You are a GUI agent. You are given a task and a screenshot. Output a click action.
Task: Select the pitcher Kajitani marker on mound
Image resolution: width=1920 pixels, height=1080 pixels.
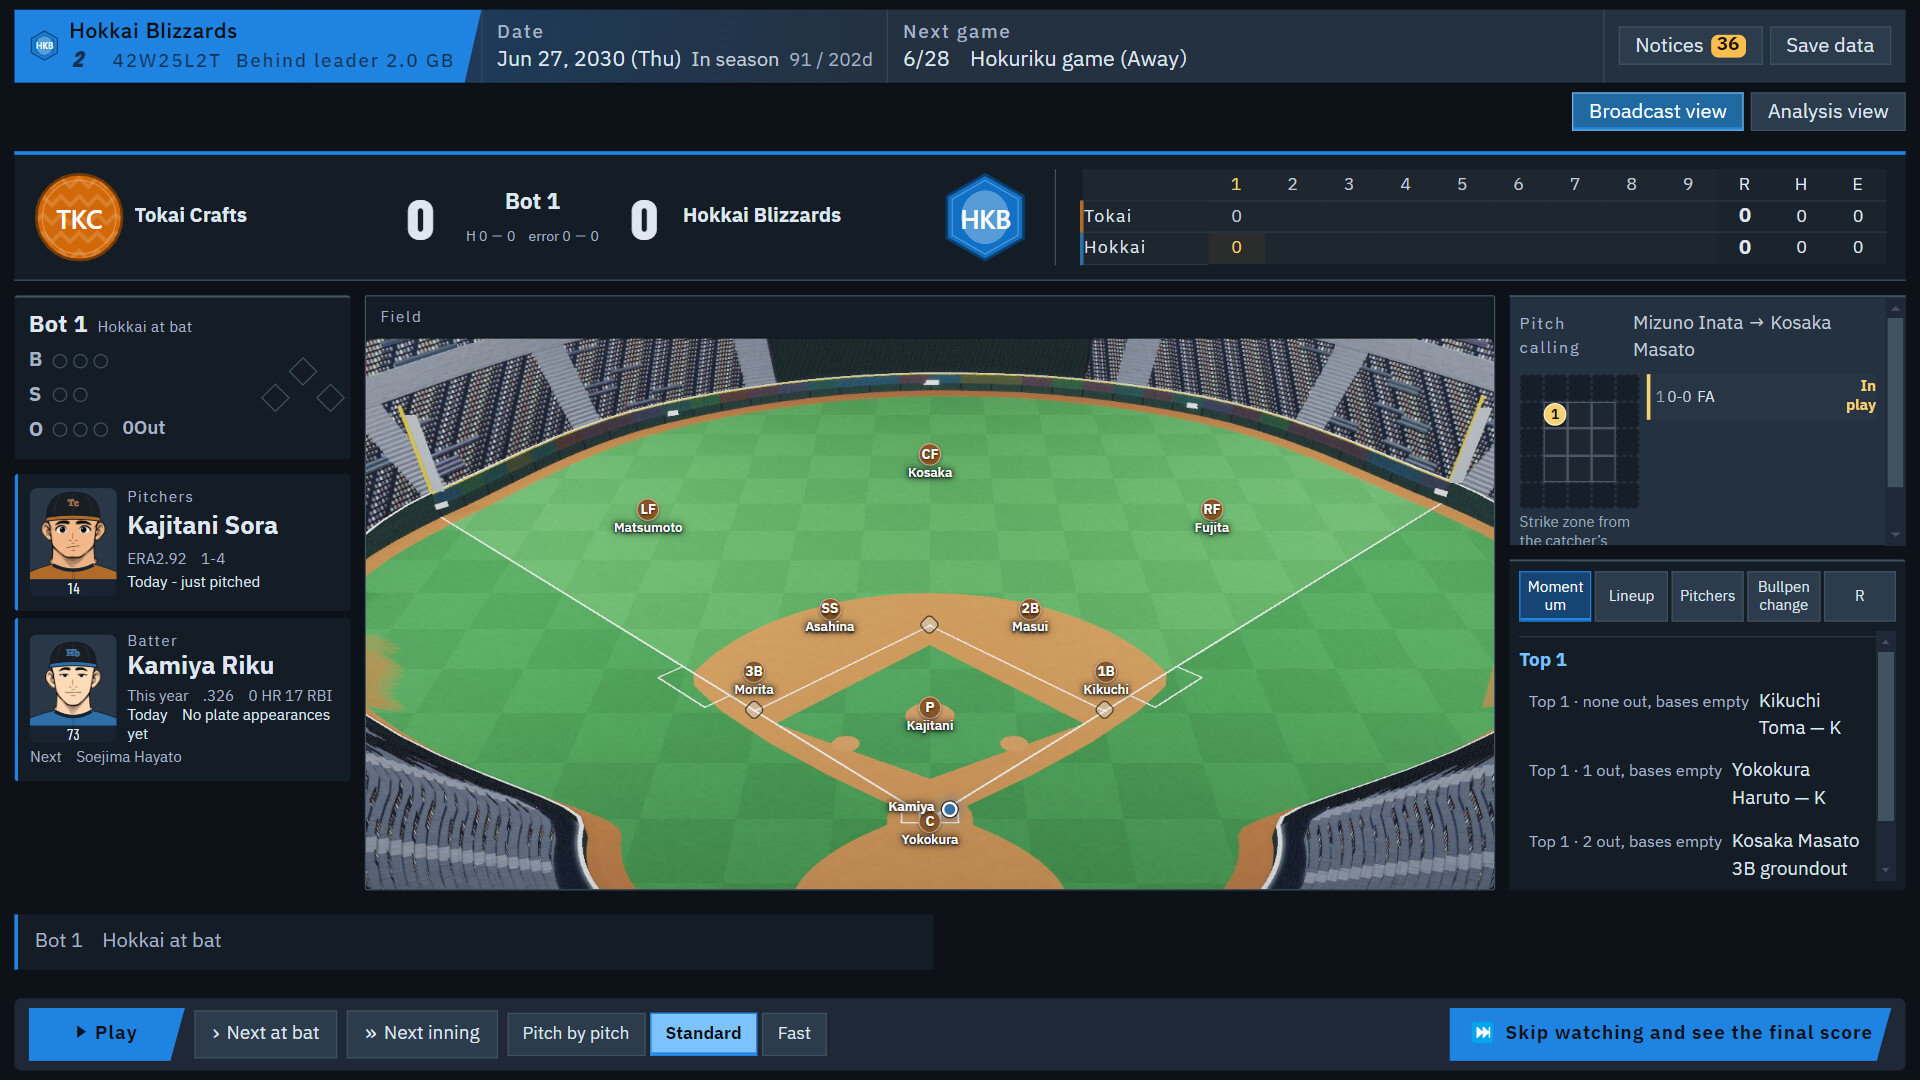pos(930,707)
